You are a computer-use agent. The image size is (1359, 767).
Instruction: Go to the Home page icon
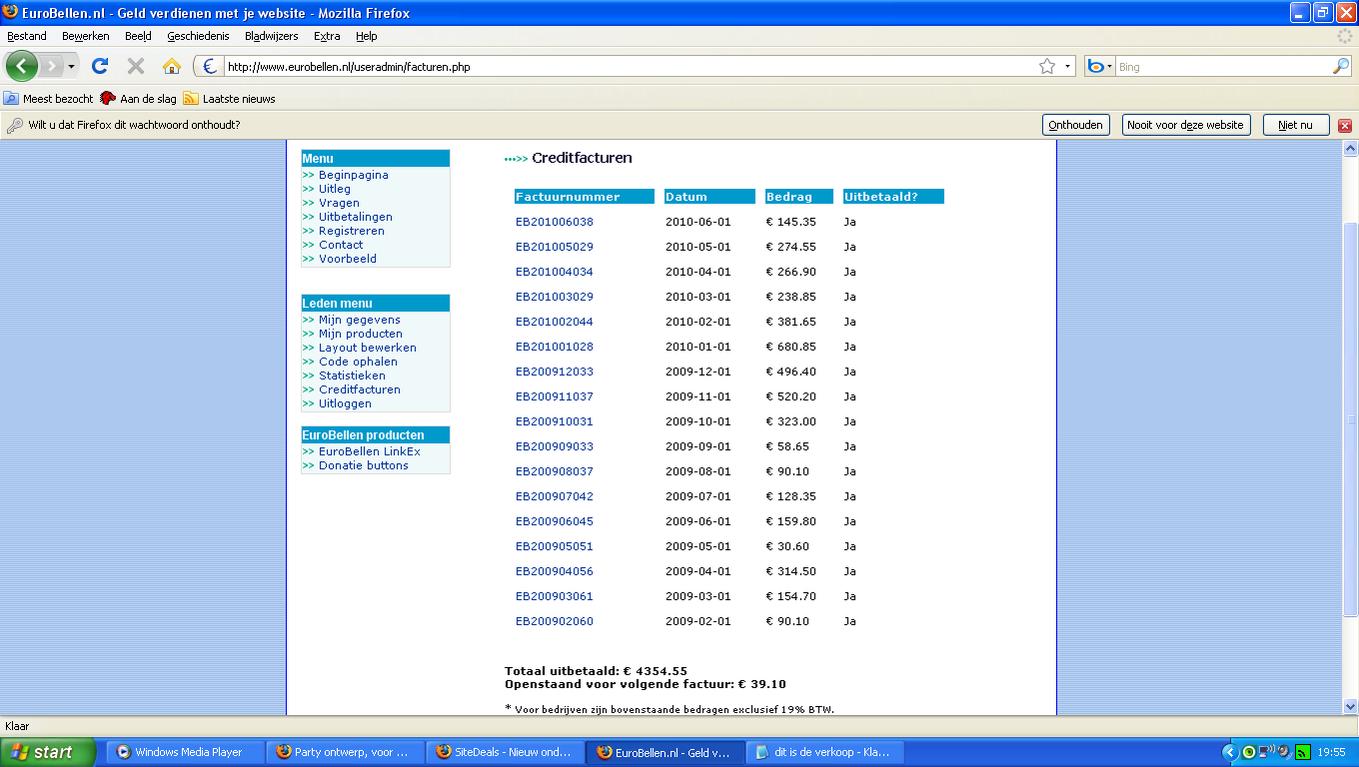(x=172, y=66)
